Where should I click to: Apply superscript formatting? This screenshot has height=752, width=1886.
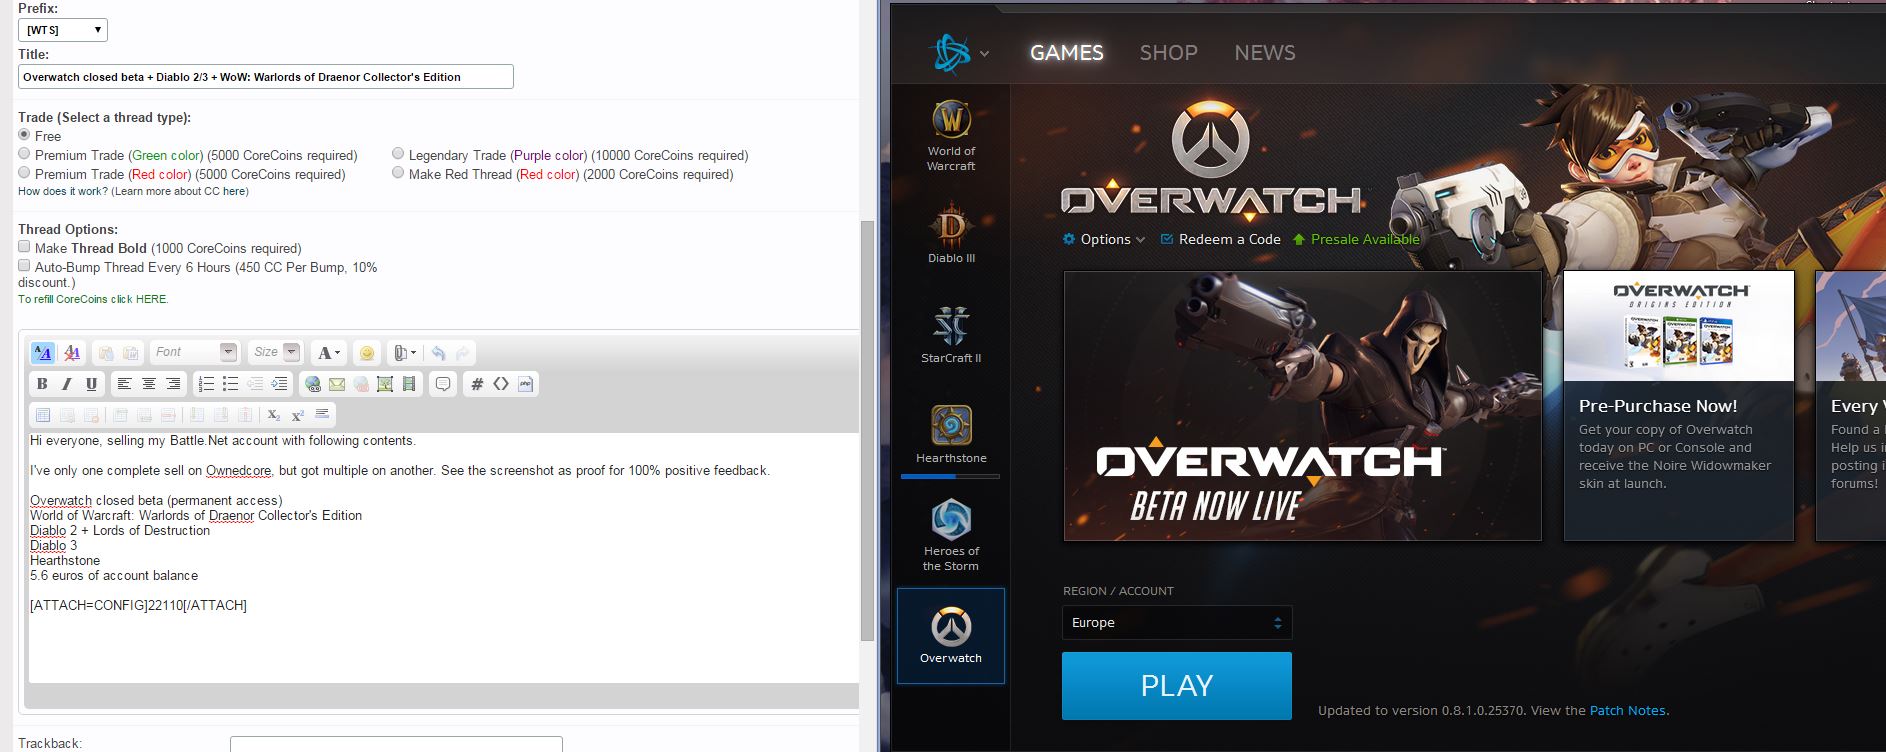tap(298, 414)
